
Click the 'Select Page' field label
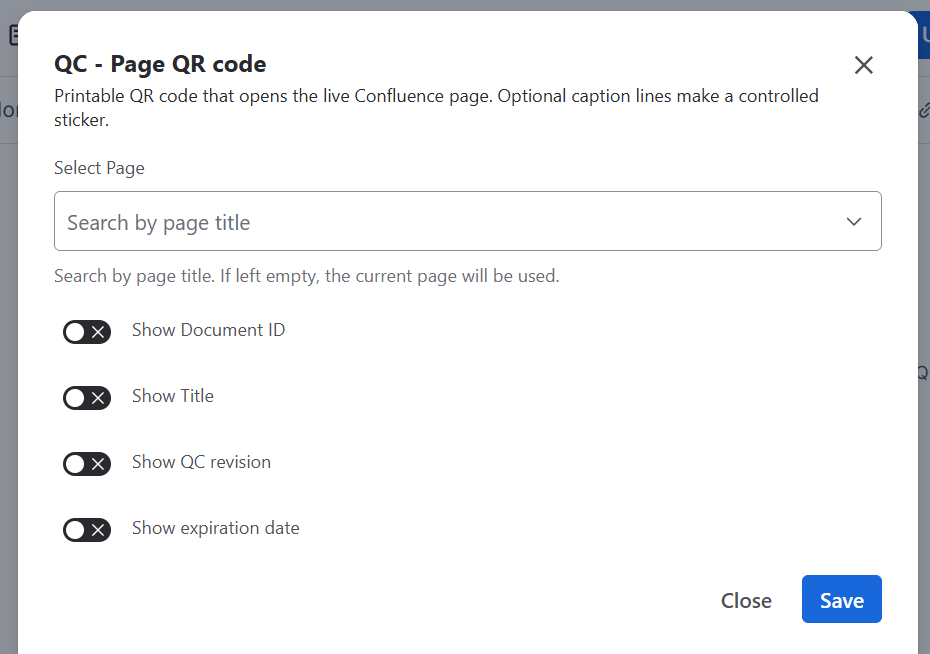point(99,168)
